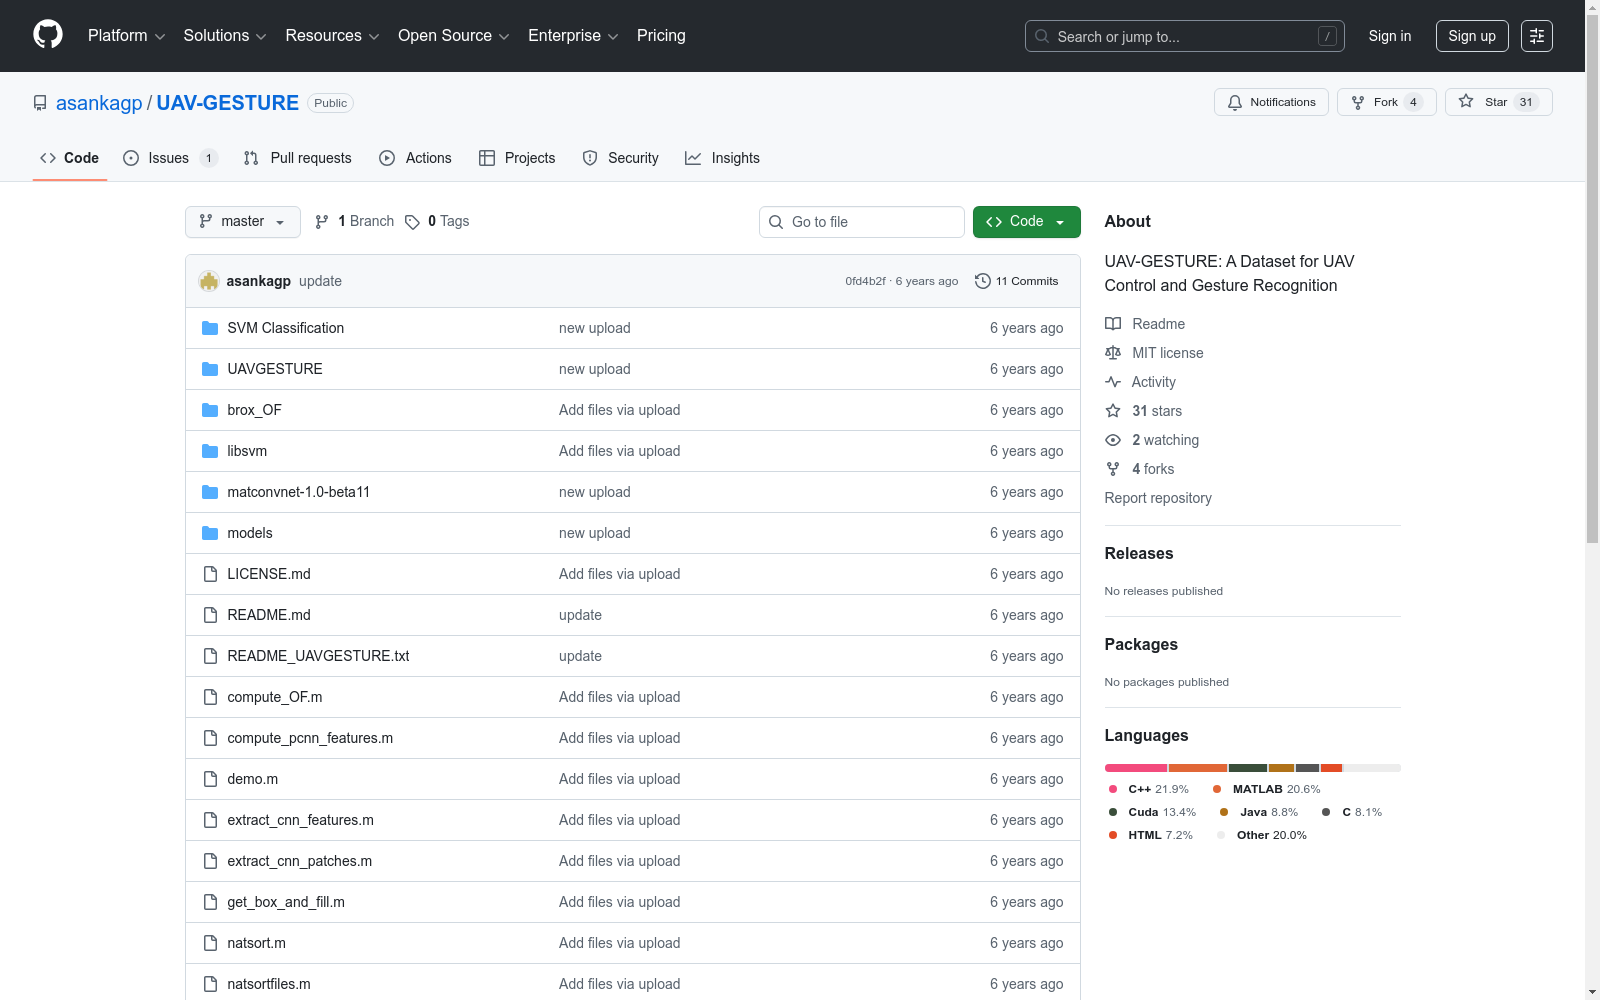The height and width of the screenshot is (1000, 1600).
Task: Open the Projects tab
Action: point(517,158)
